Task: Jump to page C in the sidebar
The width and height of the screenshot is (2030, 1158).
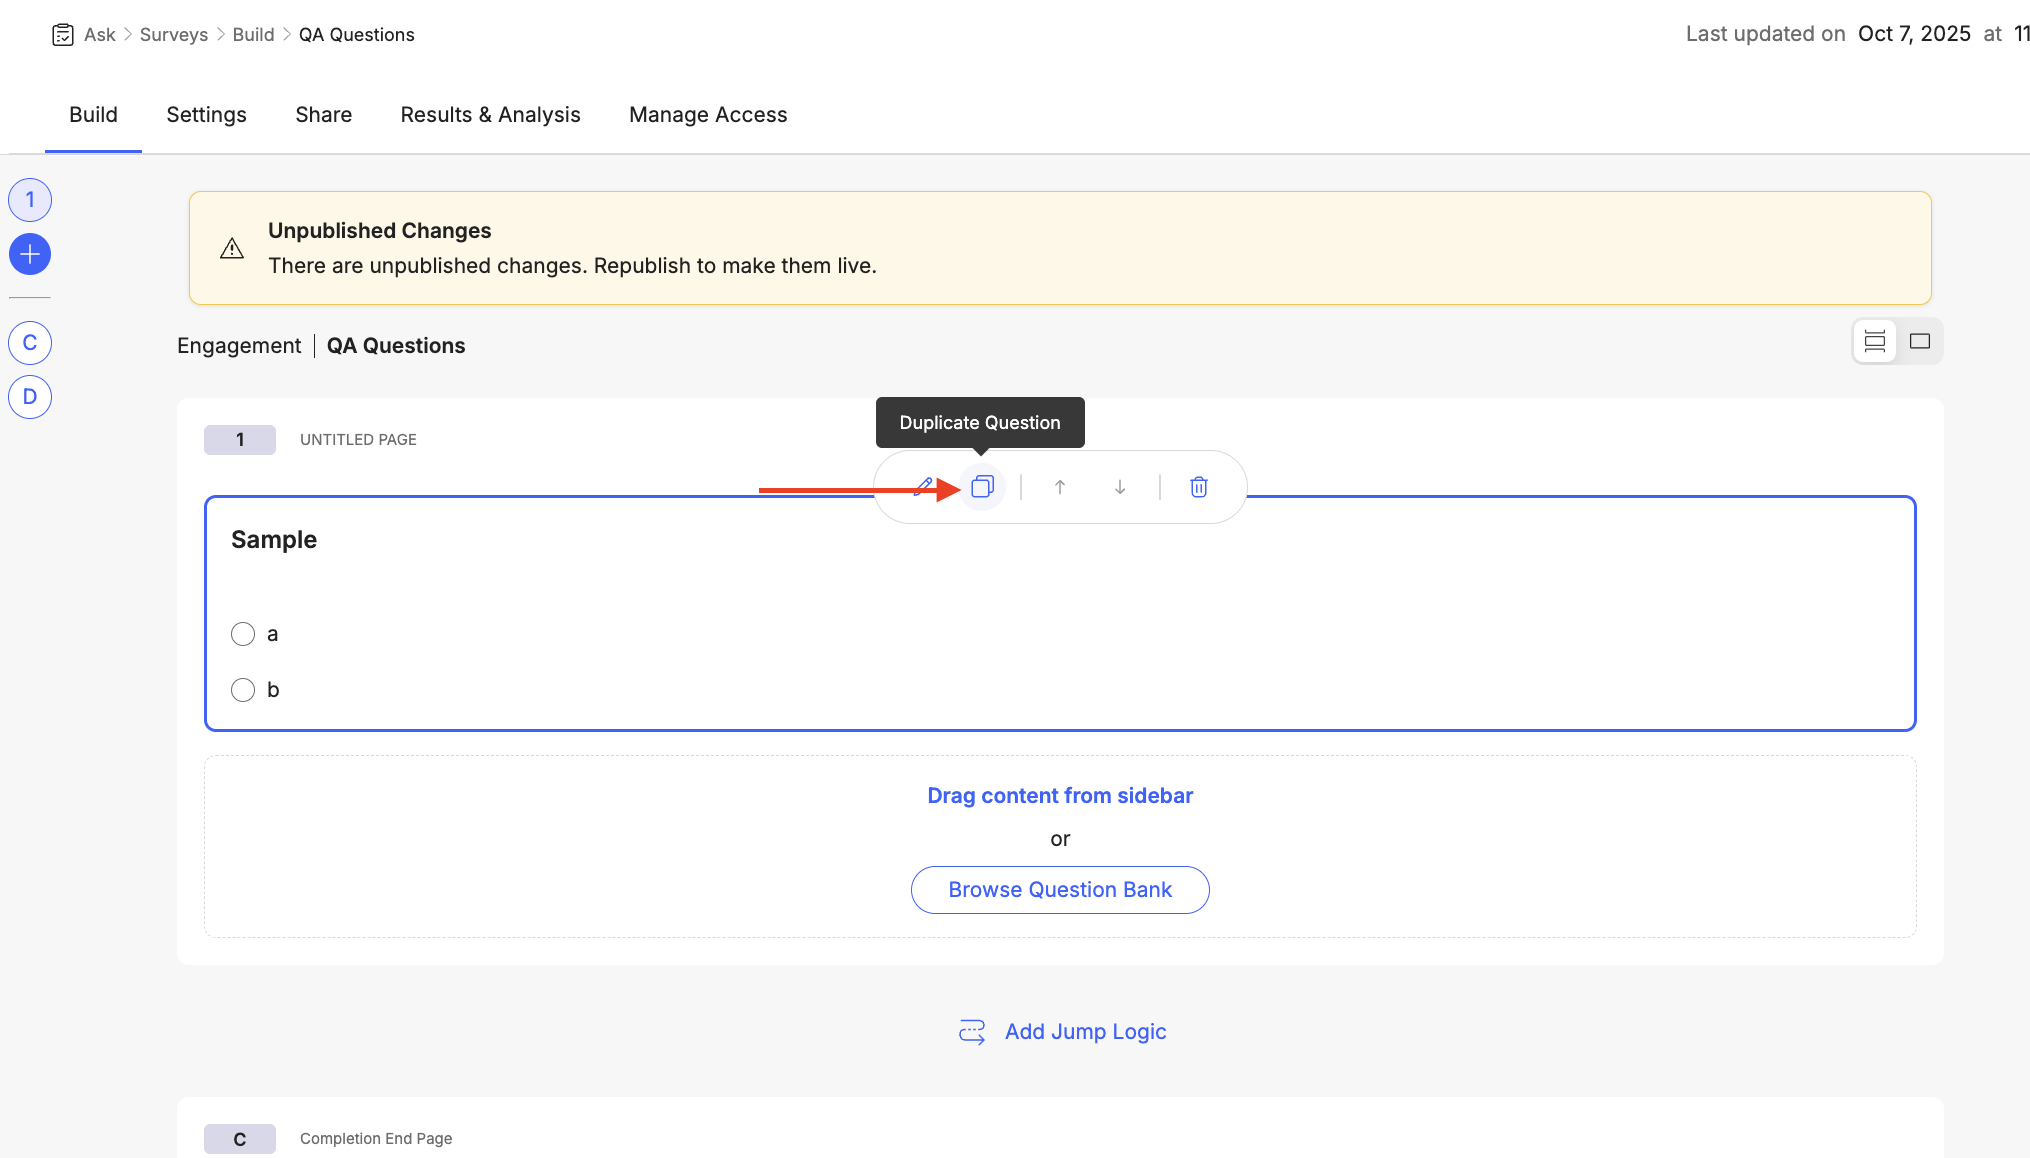Action: tap(30, 343)
